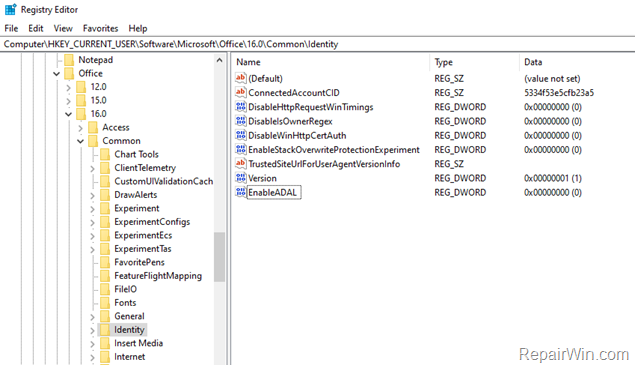Open the Edit menu
Image resolution: width=635 pixels, height=365 pixels.
pos(36,28)
